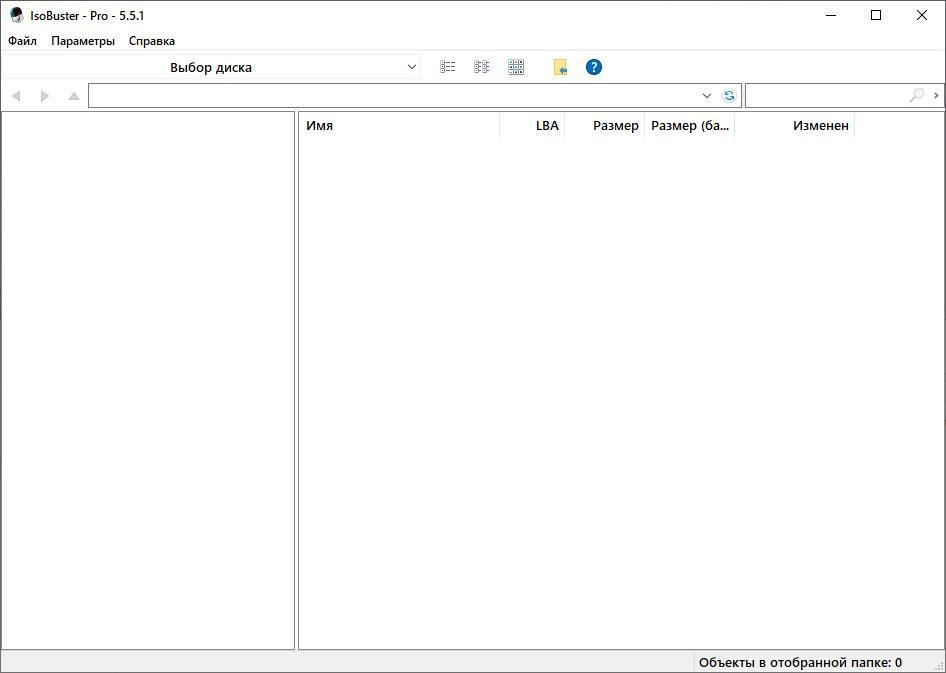Viewport: 946px width, 673px height.
Task: Maximize the IsoBuster window
Action: tap(876, 16)
